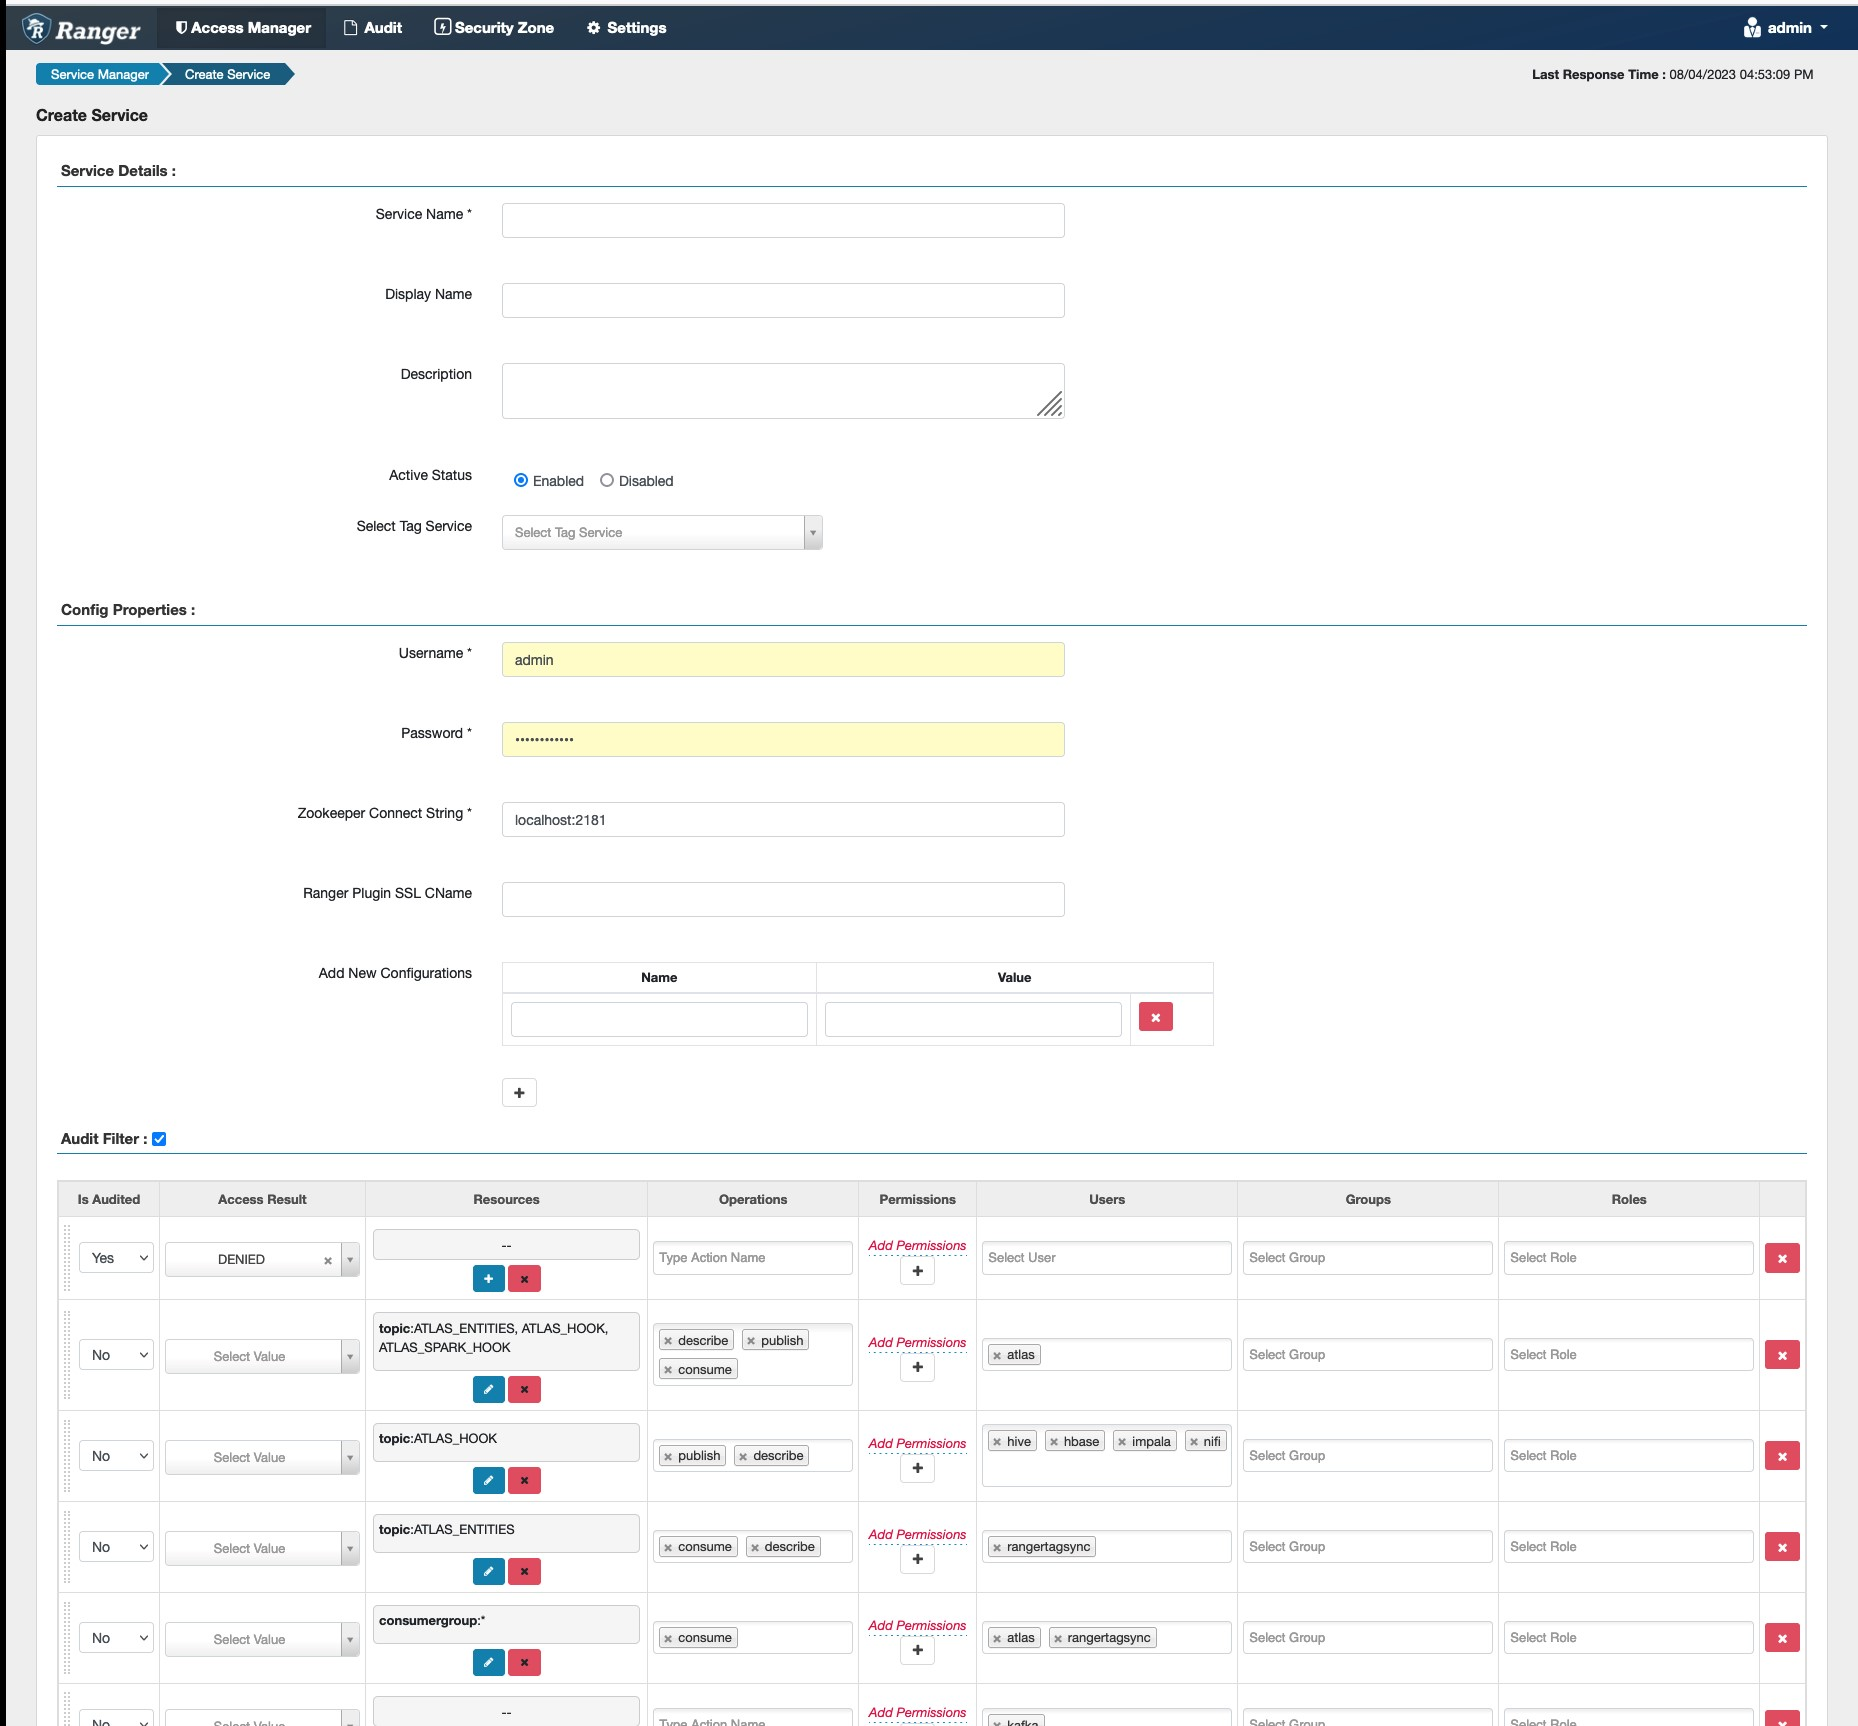Delete the consumergroup audit filter row
Image resolution: width=1858 pixels, height=1726 pixels.
pyautogui.click(x=1782, y=1638)
